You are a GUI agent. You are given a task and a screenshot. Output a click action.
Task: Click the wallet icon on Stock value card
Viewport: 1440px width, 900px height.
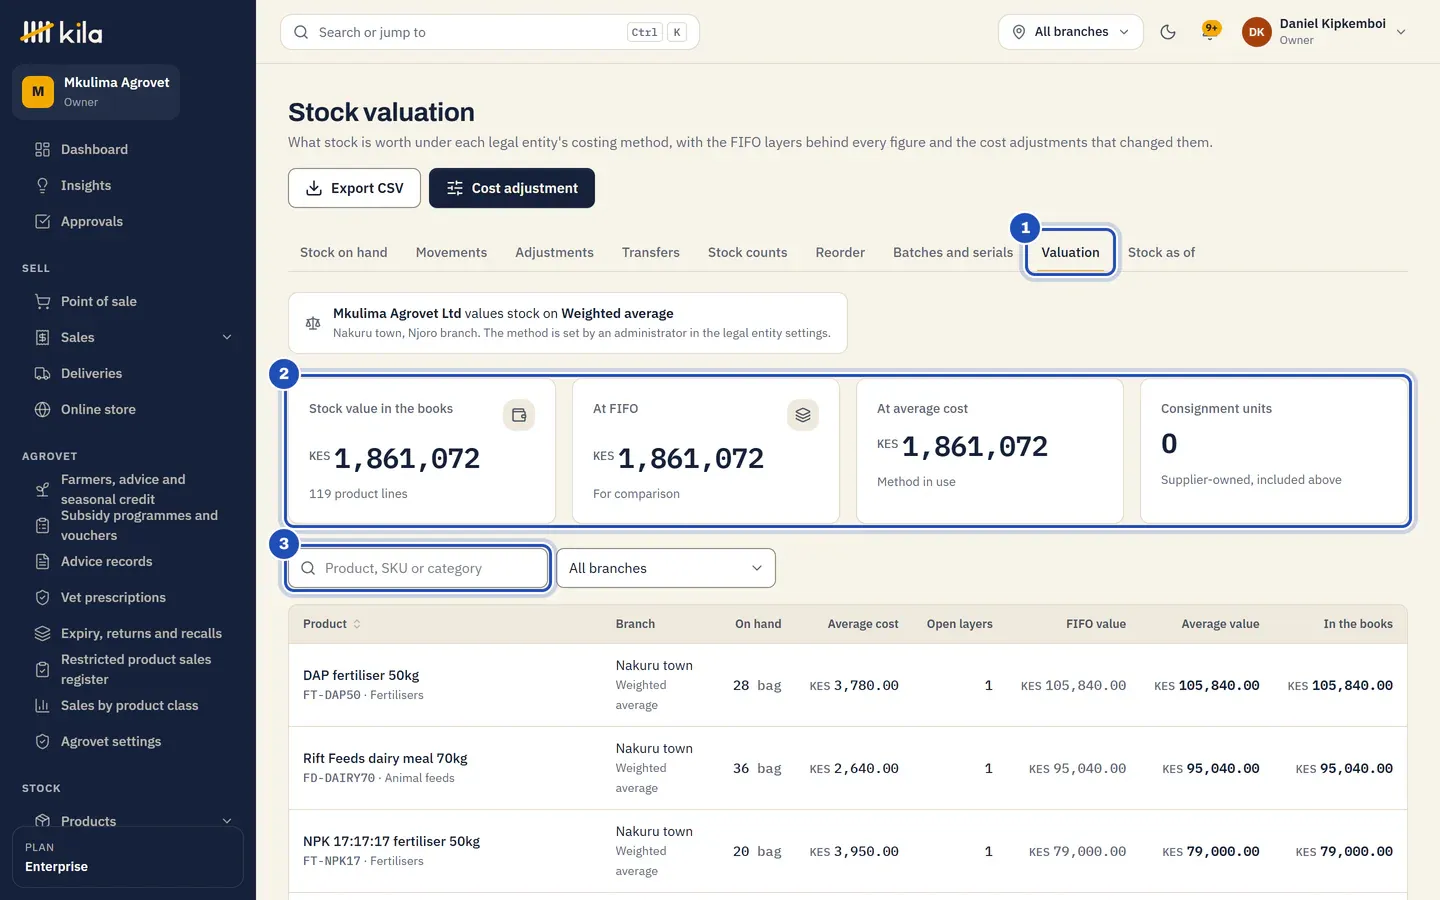coord(519,415)
